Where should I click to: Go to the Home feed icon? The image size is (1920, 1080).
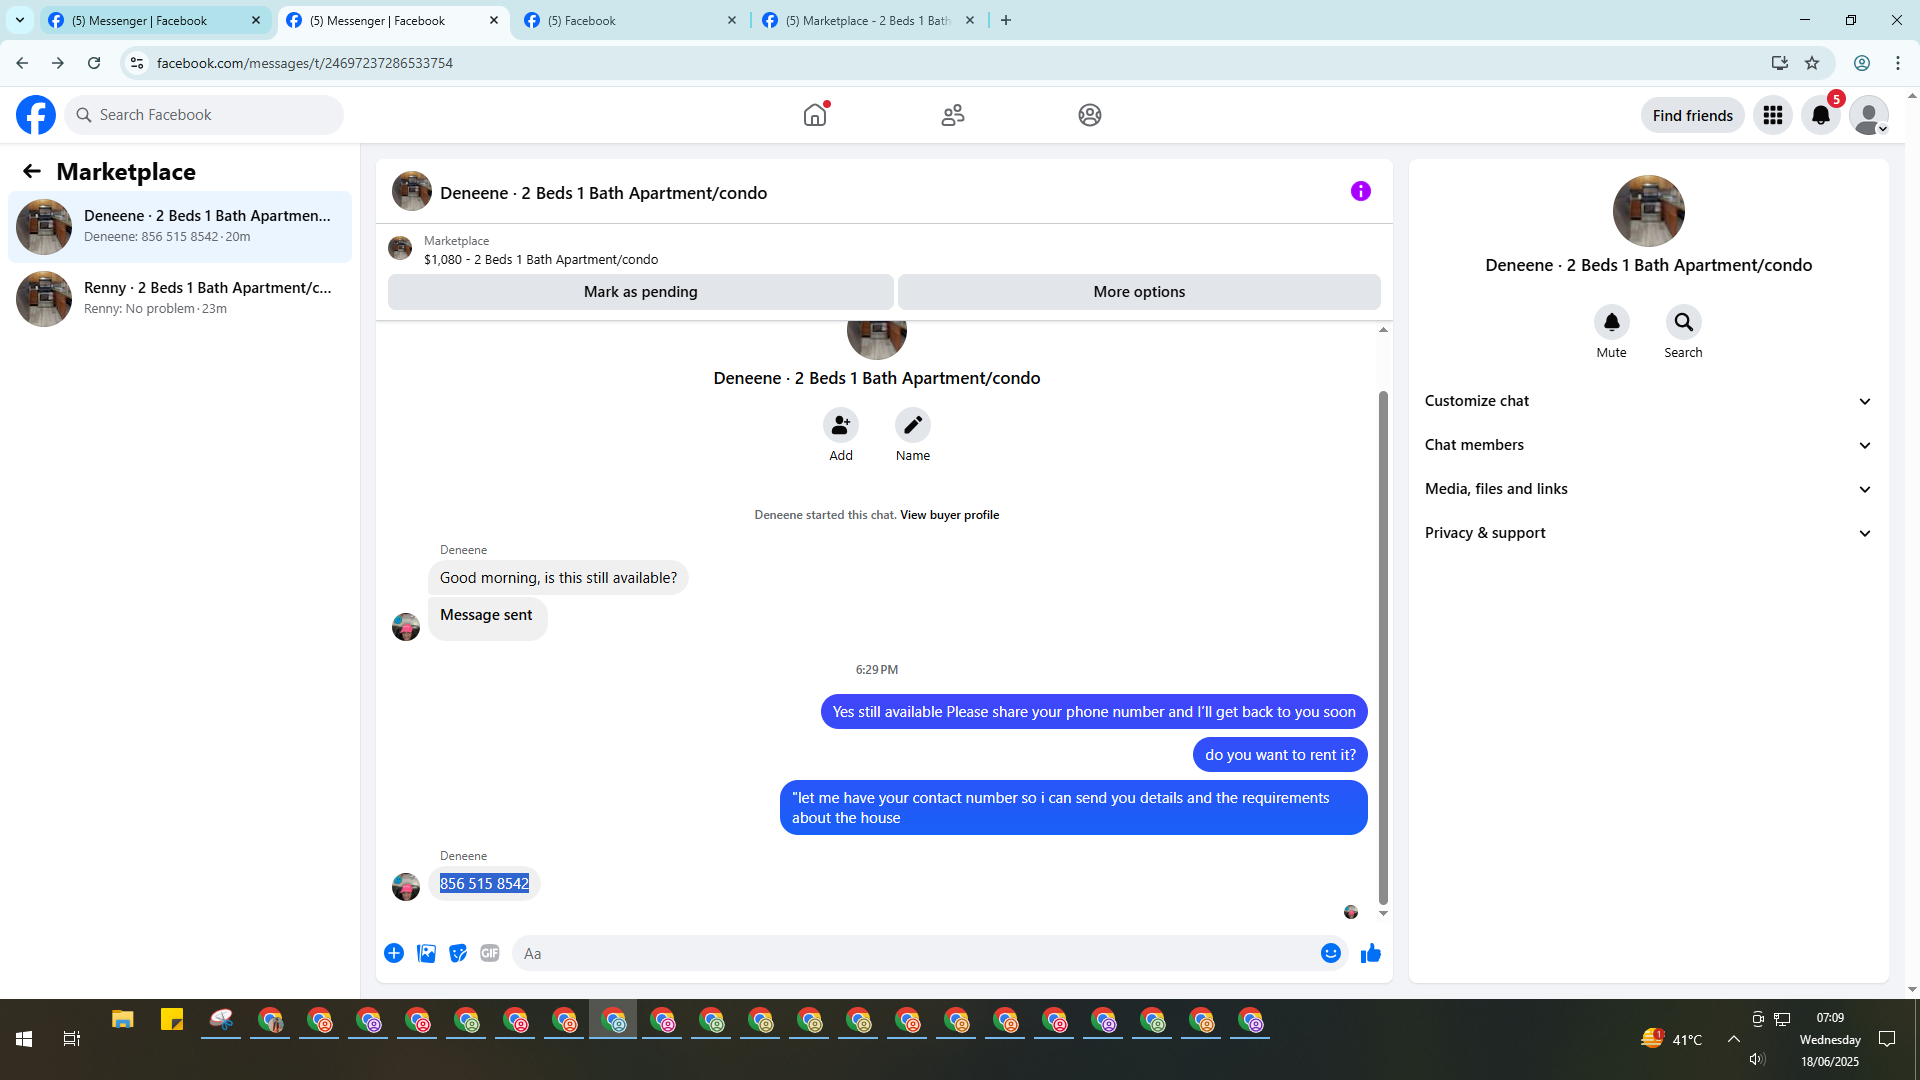(x=815, y=115)
